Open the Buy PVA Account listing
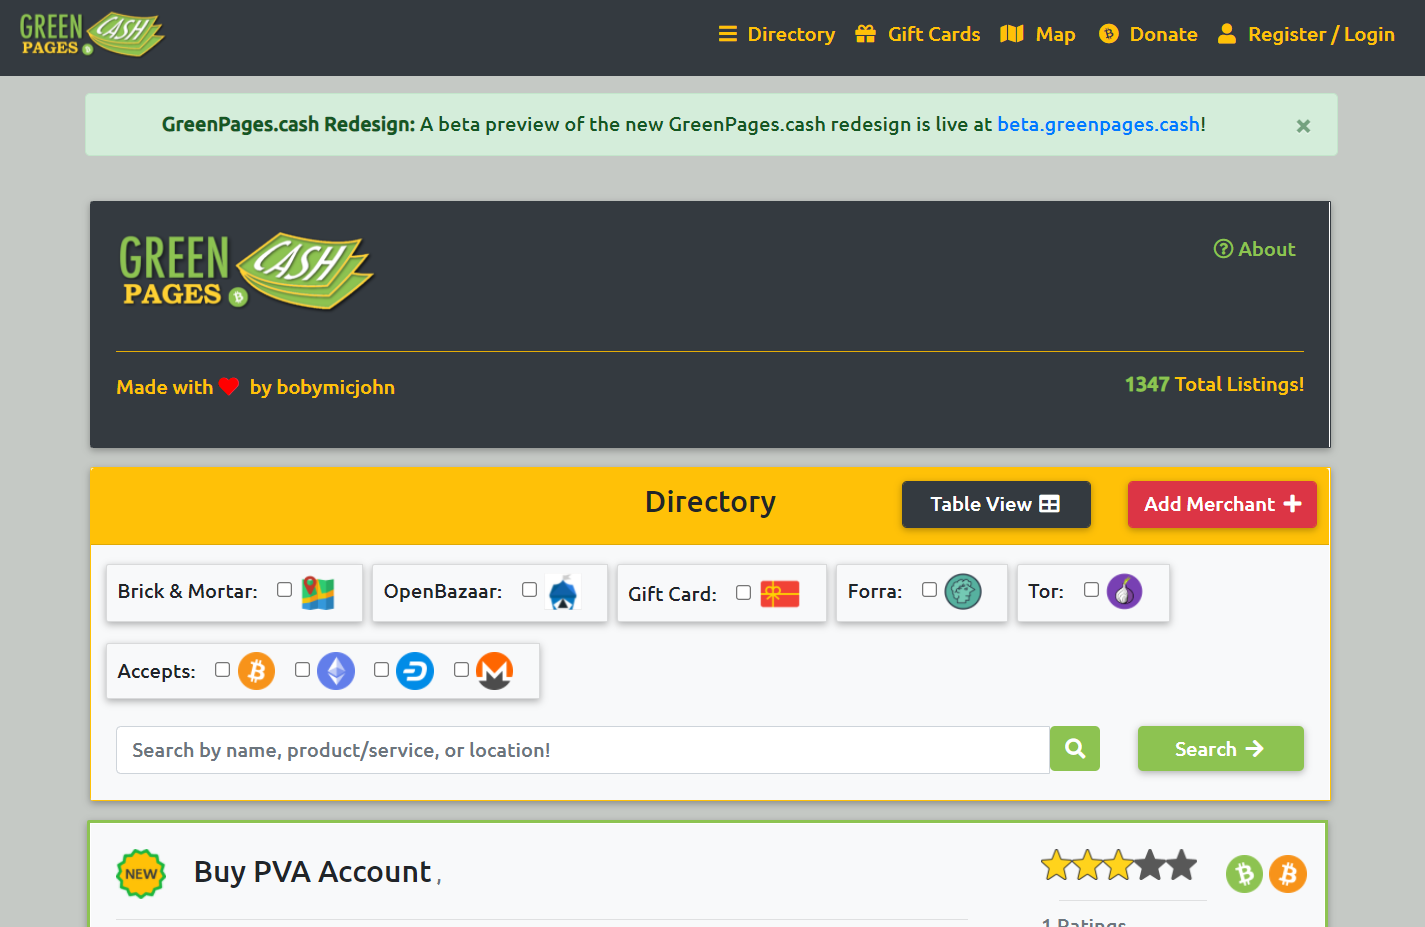 pyautogui.click(x=313, y=872)
